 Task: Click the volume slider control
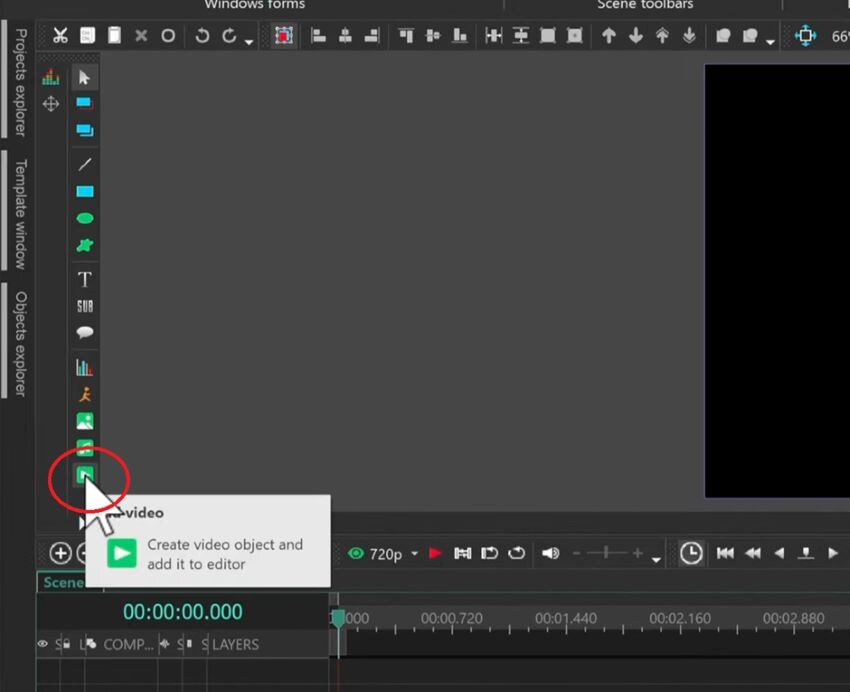pyautogui.click(x=607, y=553)
